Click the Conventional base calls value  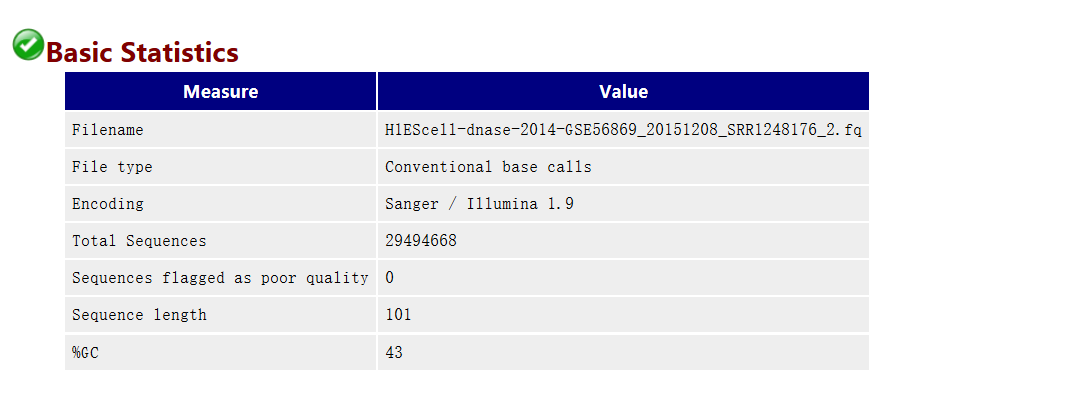point(488,167)
